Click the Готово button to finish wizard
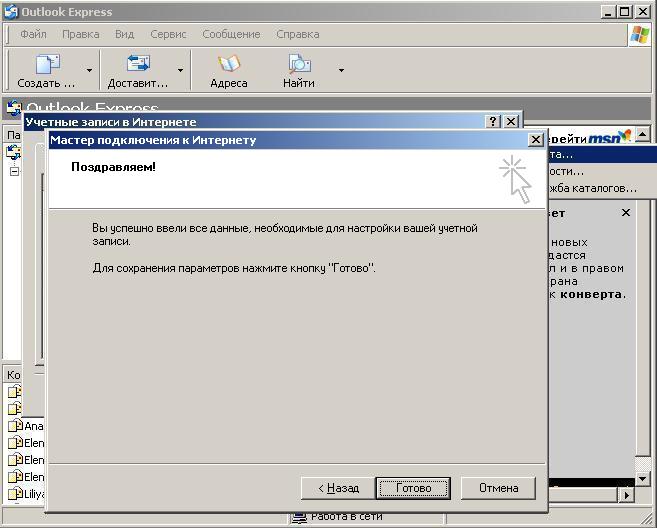Viewport: 657px width, 528px height. 413,488
